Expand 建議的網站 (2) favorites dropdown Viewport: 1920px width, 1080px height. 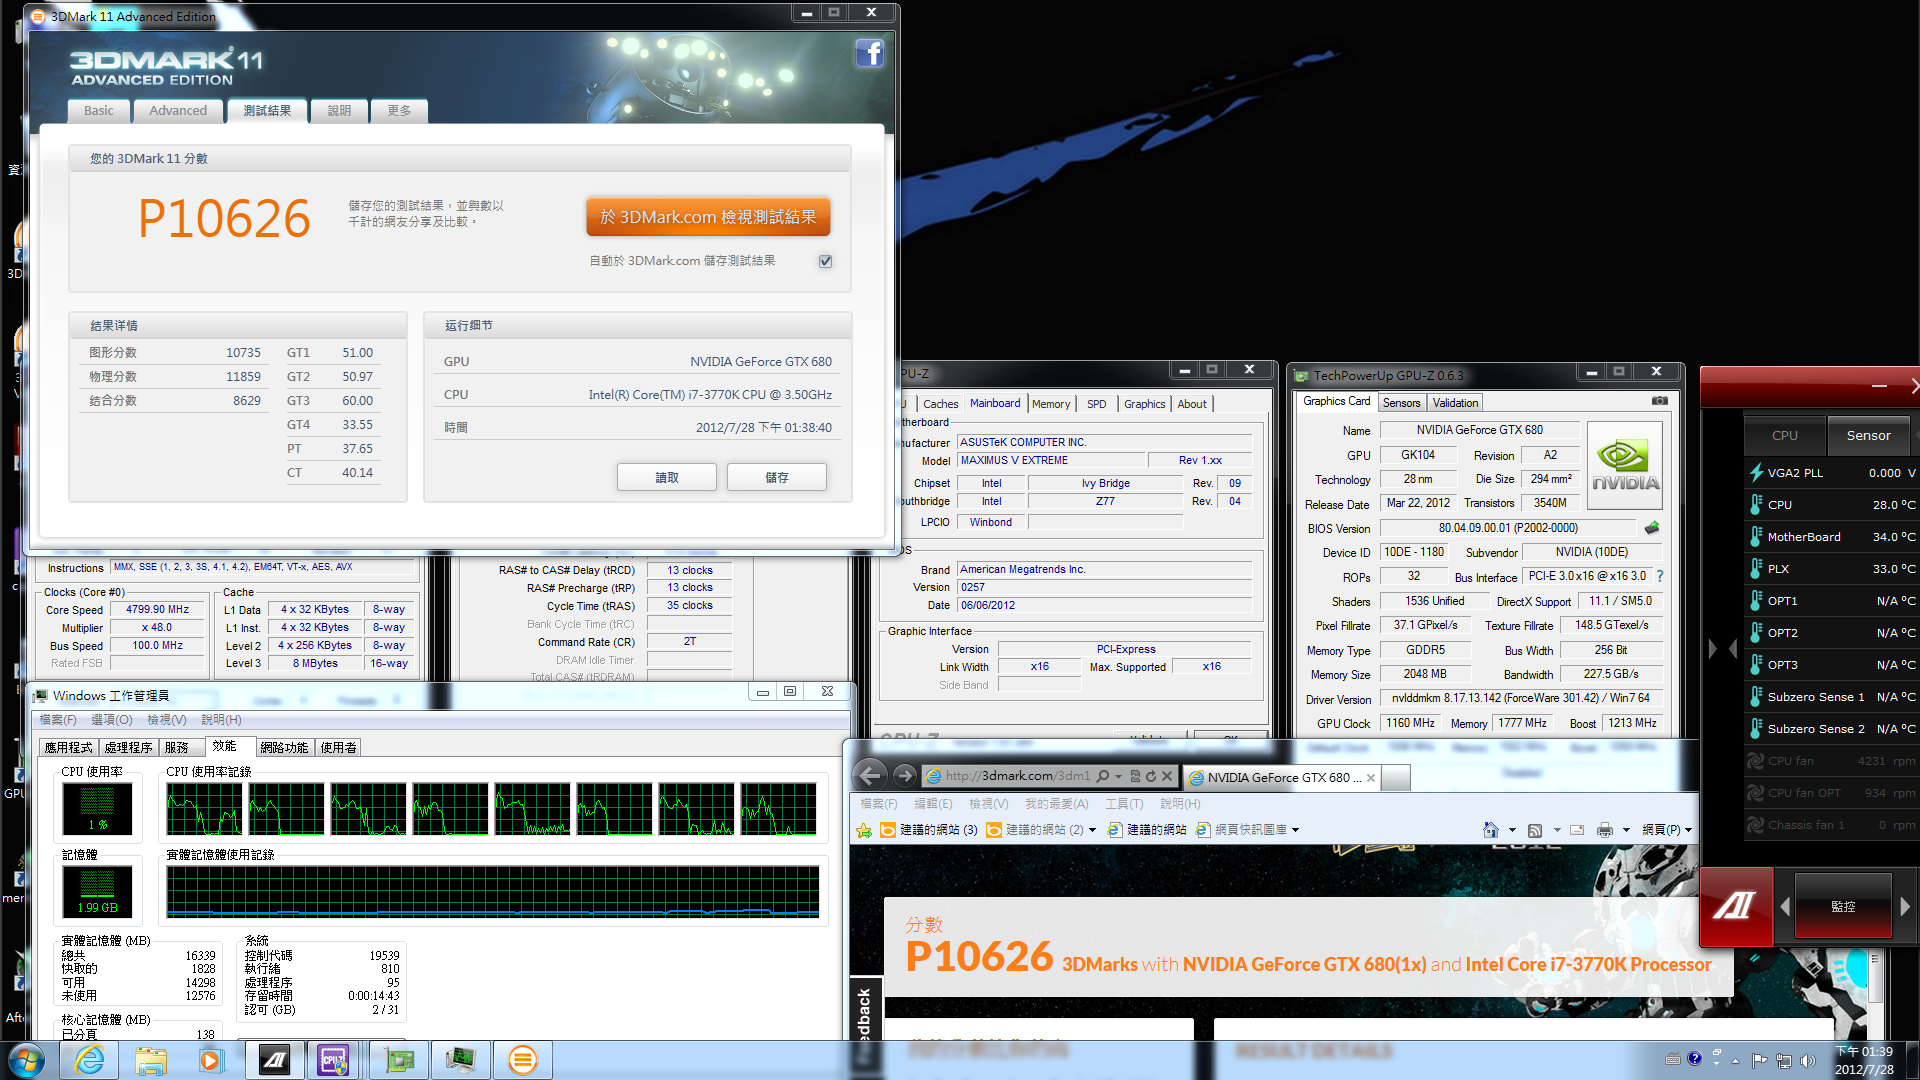1092,830
